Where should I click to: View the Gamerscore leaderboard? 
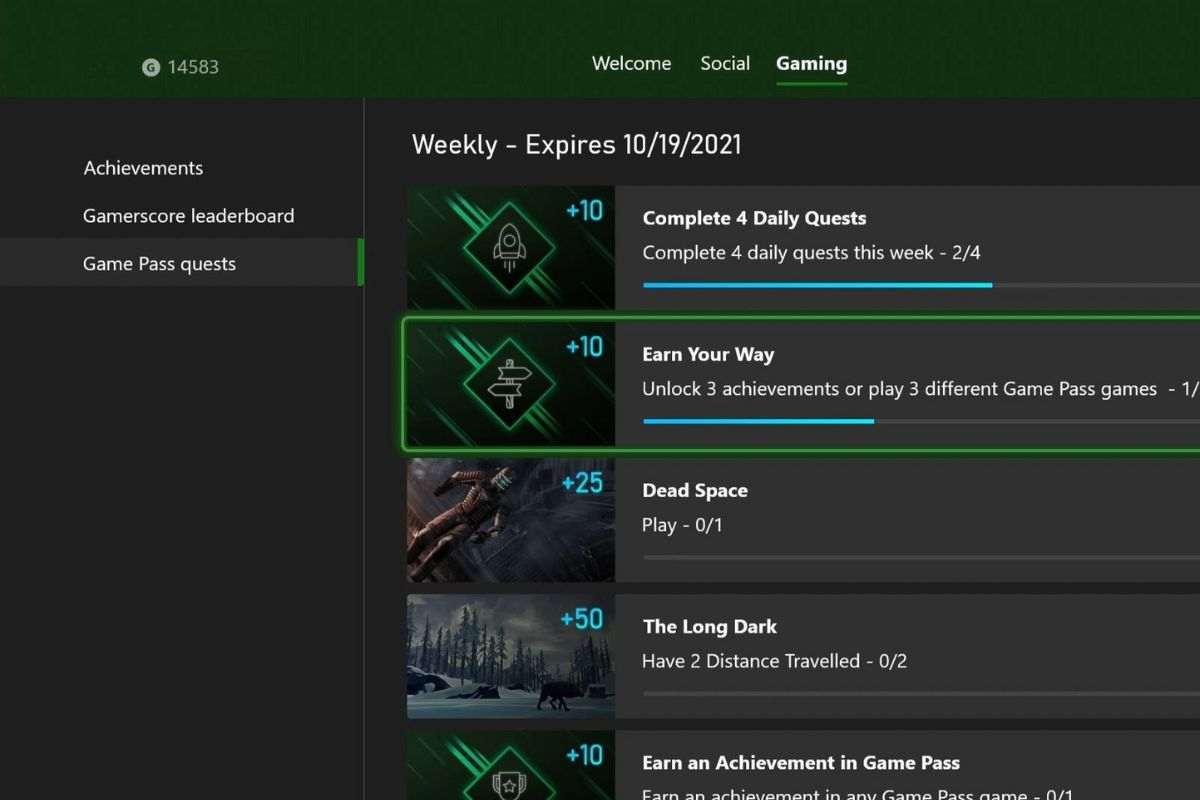[188, 215]
